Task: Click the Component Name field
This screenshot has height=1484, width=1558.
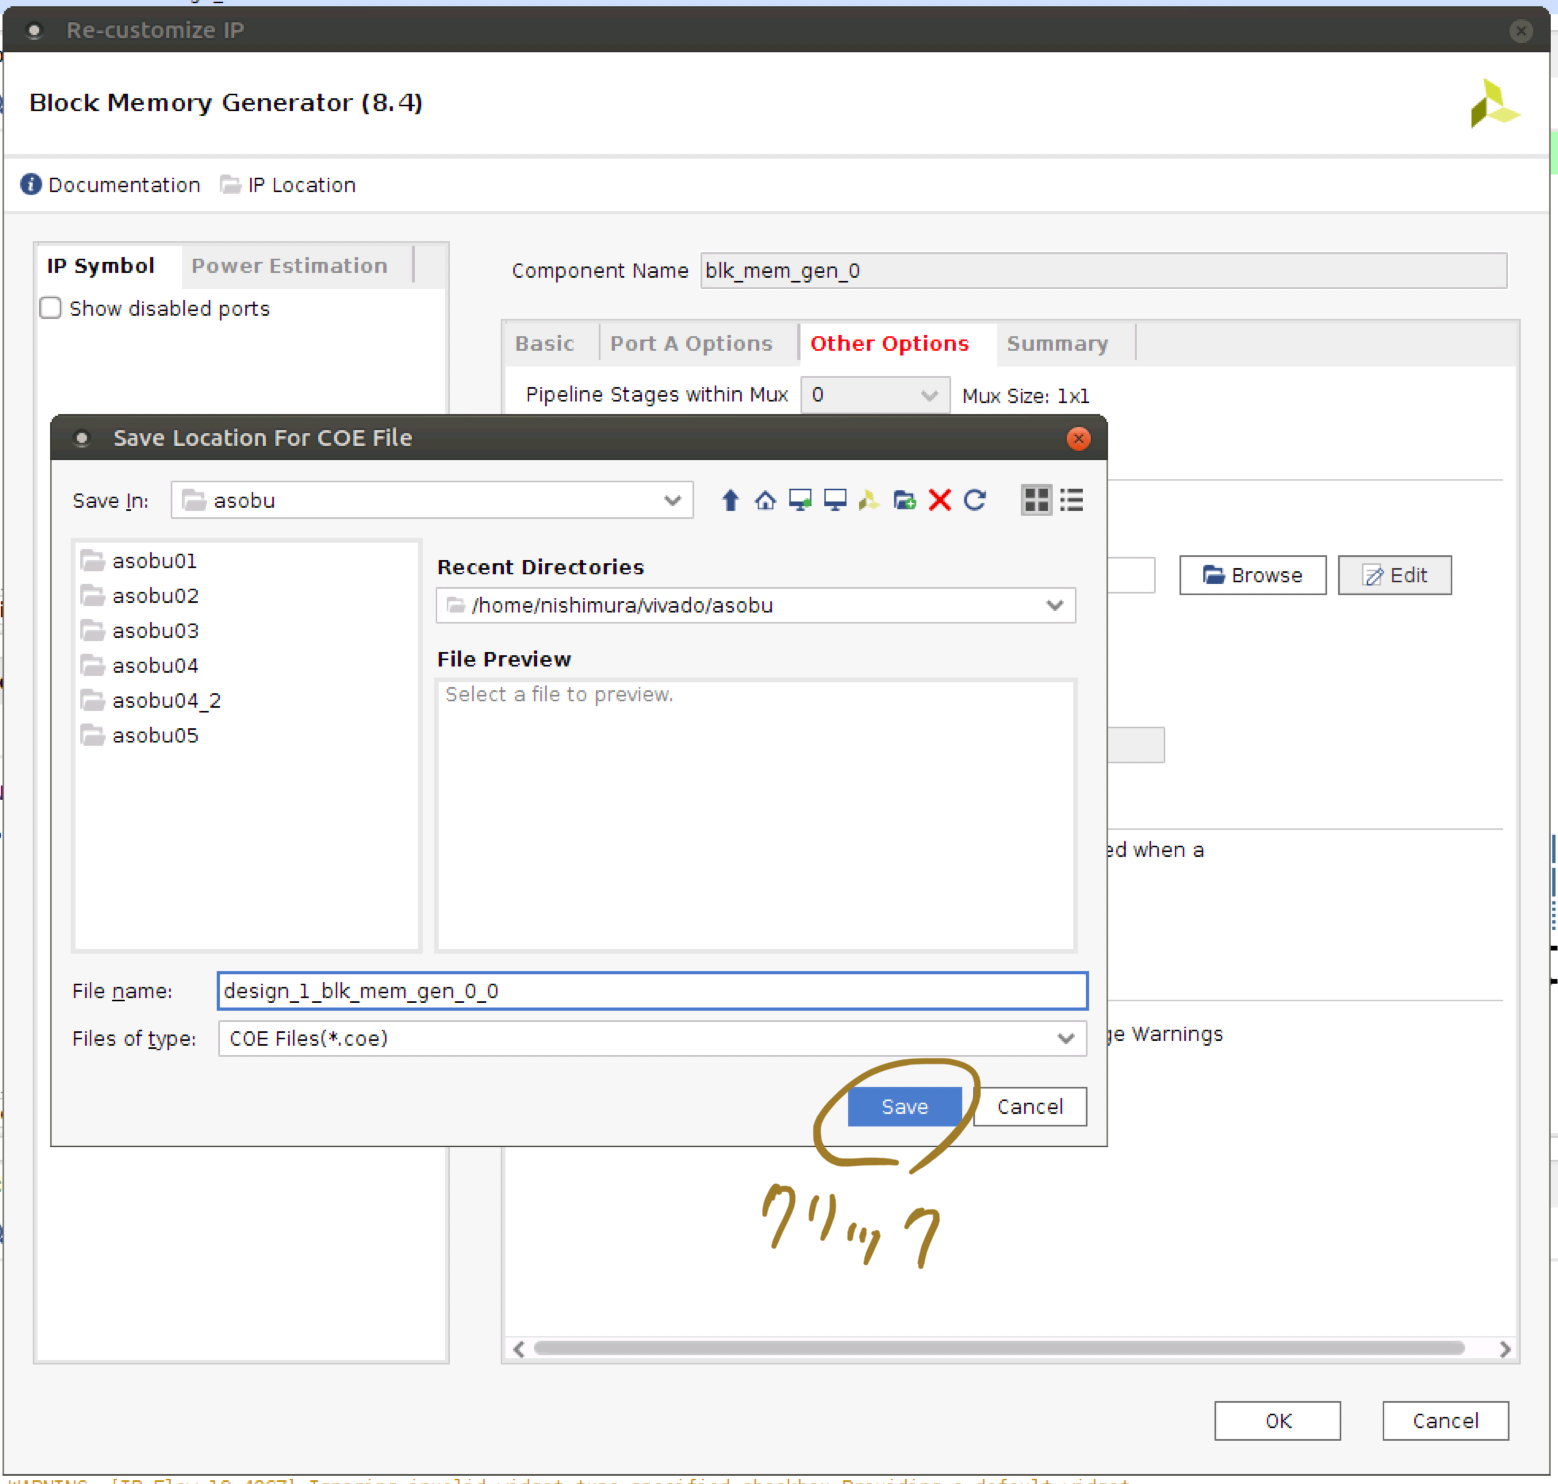Action: pyautogui.click(x=1104, y=271)
